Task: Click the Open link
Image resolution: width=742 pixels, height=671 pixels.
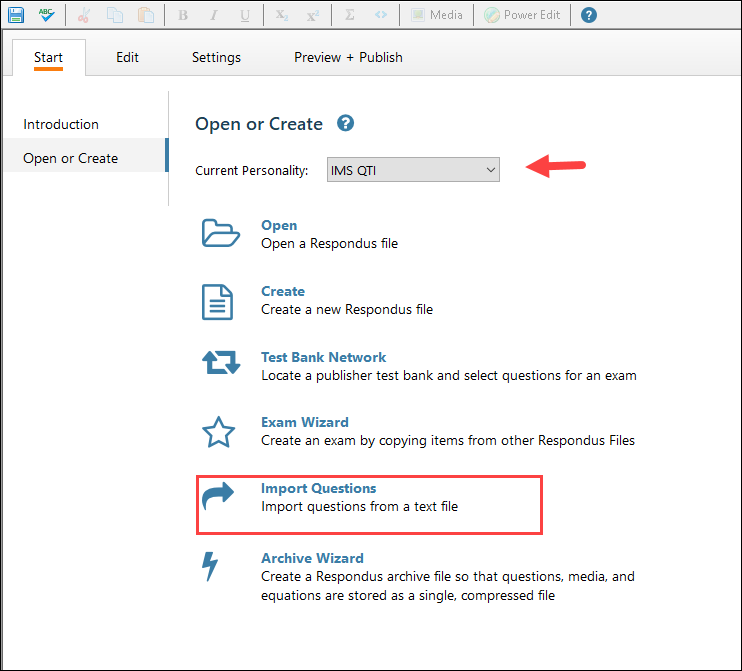Action: tap(279, 225)
